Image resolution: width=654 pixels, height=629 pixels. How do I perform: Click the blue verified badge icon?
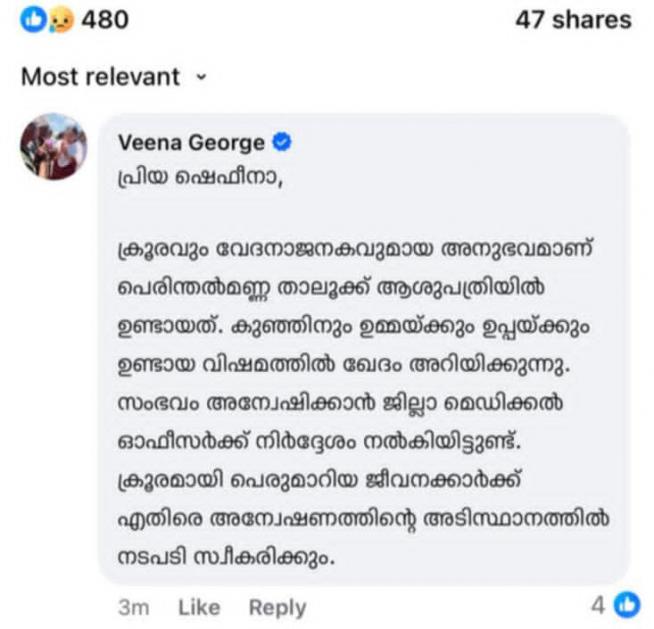[x=282, y=142]
